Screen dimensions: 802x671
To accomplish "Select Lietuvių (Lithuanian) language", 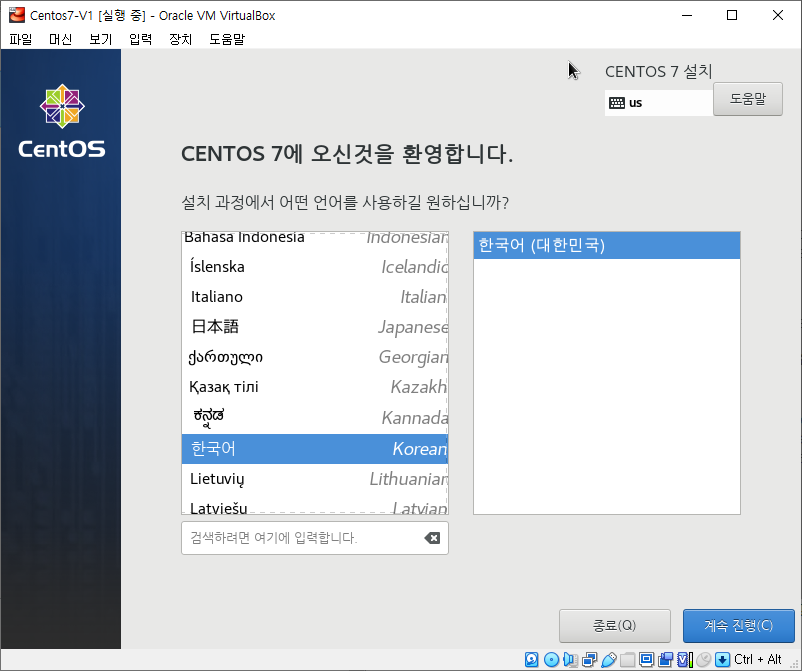I will click(x=315, y=479).
